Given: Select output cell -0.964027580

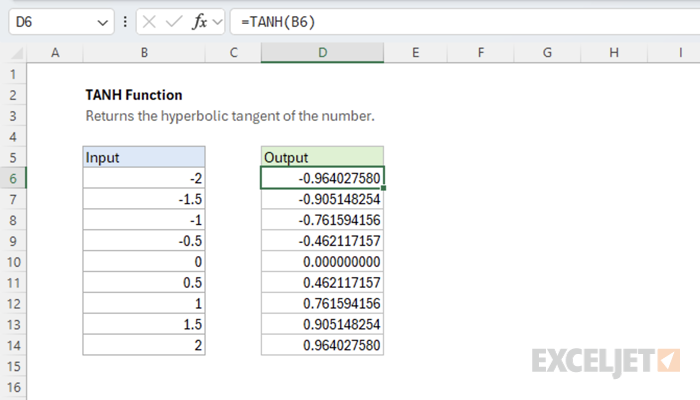Looking at the screenshot, I should [x=322, y=179].
